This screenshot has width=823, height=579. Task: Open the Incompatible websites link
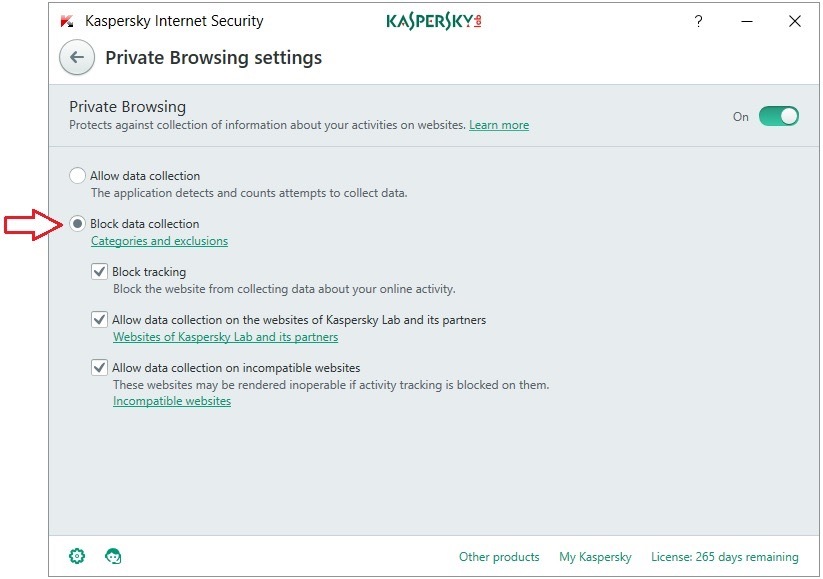[172, 401]
